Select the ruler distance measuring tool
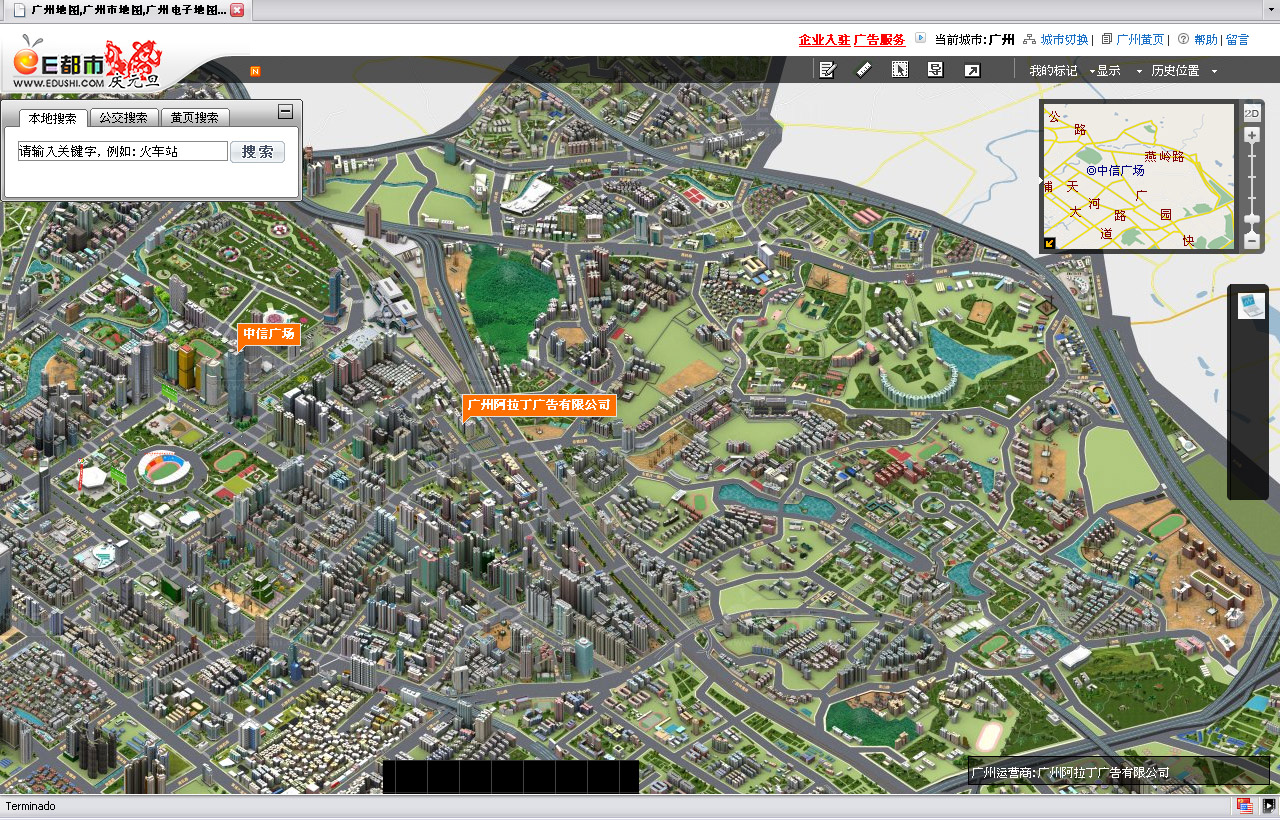 click(x=864, y=70)
